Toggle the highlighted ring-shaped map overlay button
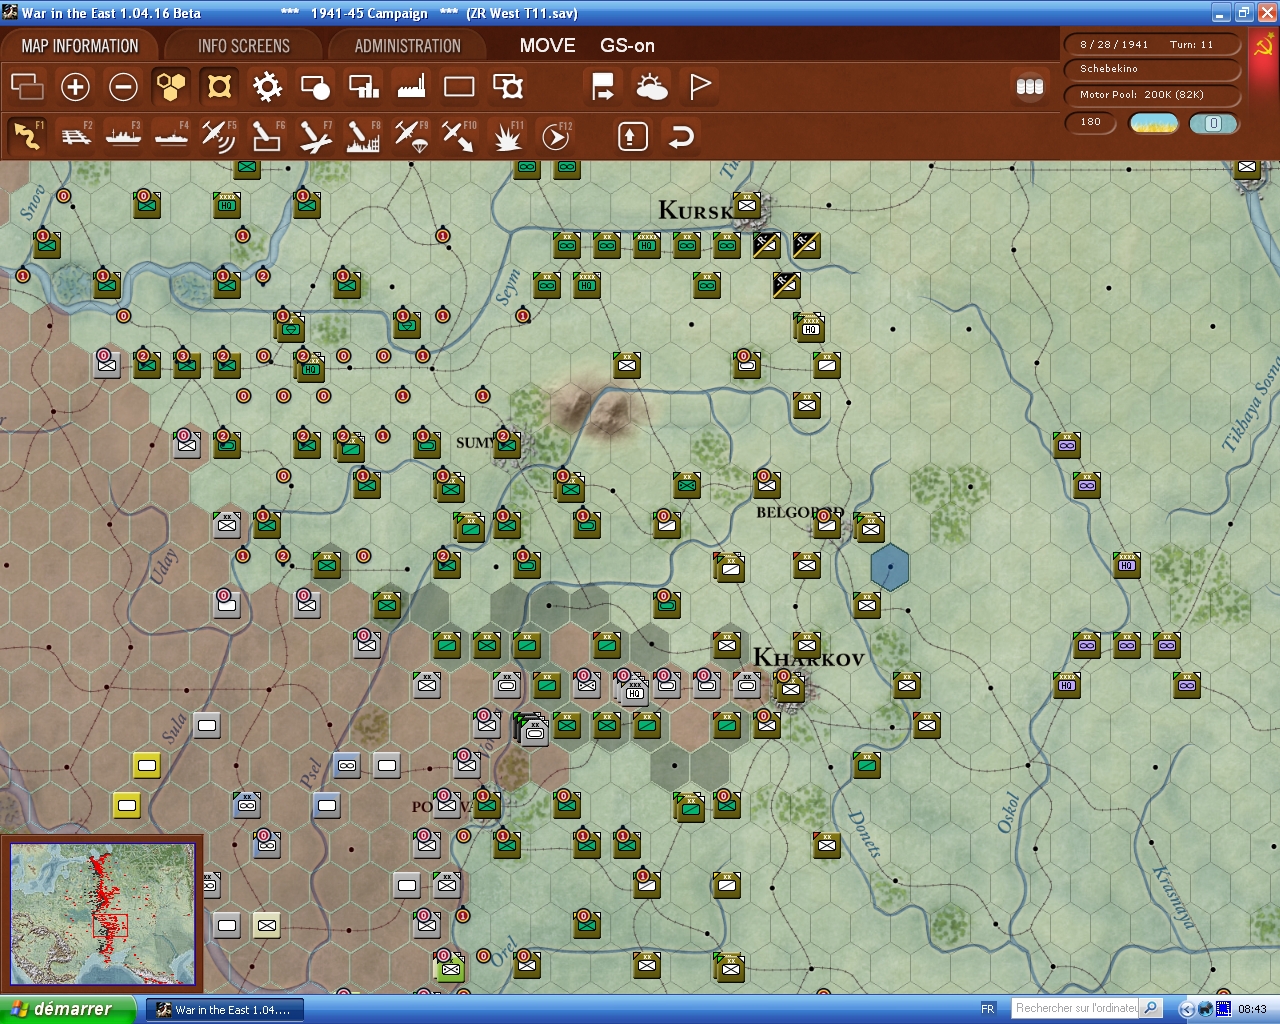1280x1024 pixels. point(219,87)
